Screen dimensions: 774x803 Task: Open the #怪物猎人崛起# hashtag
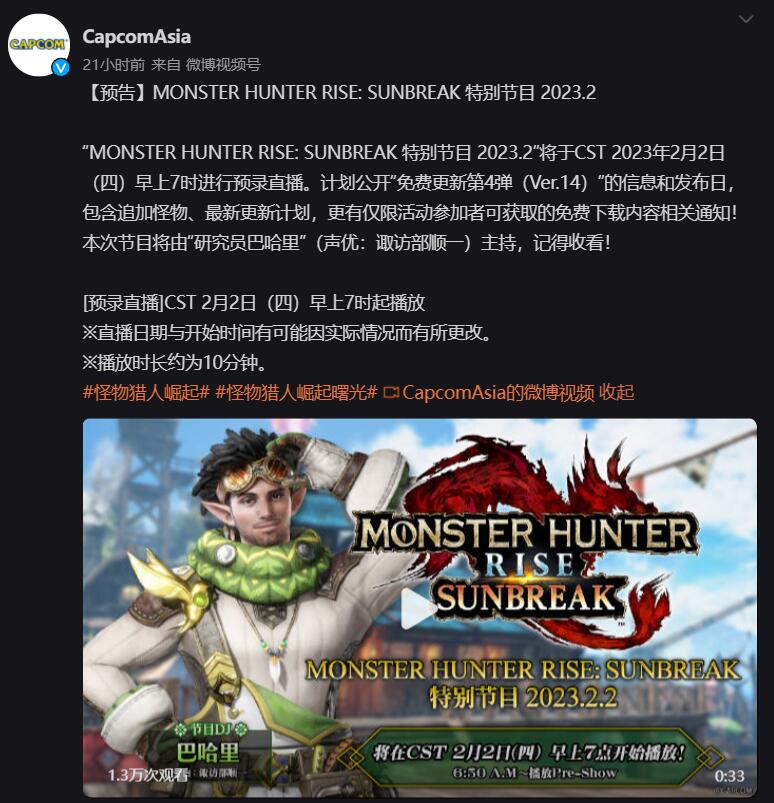click(x=146, y=392)
